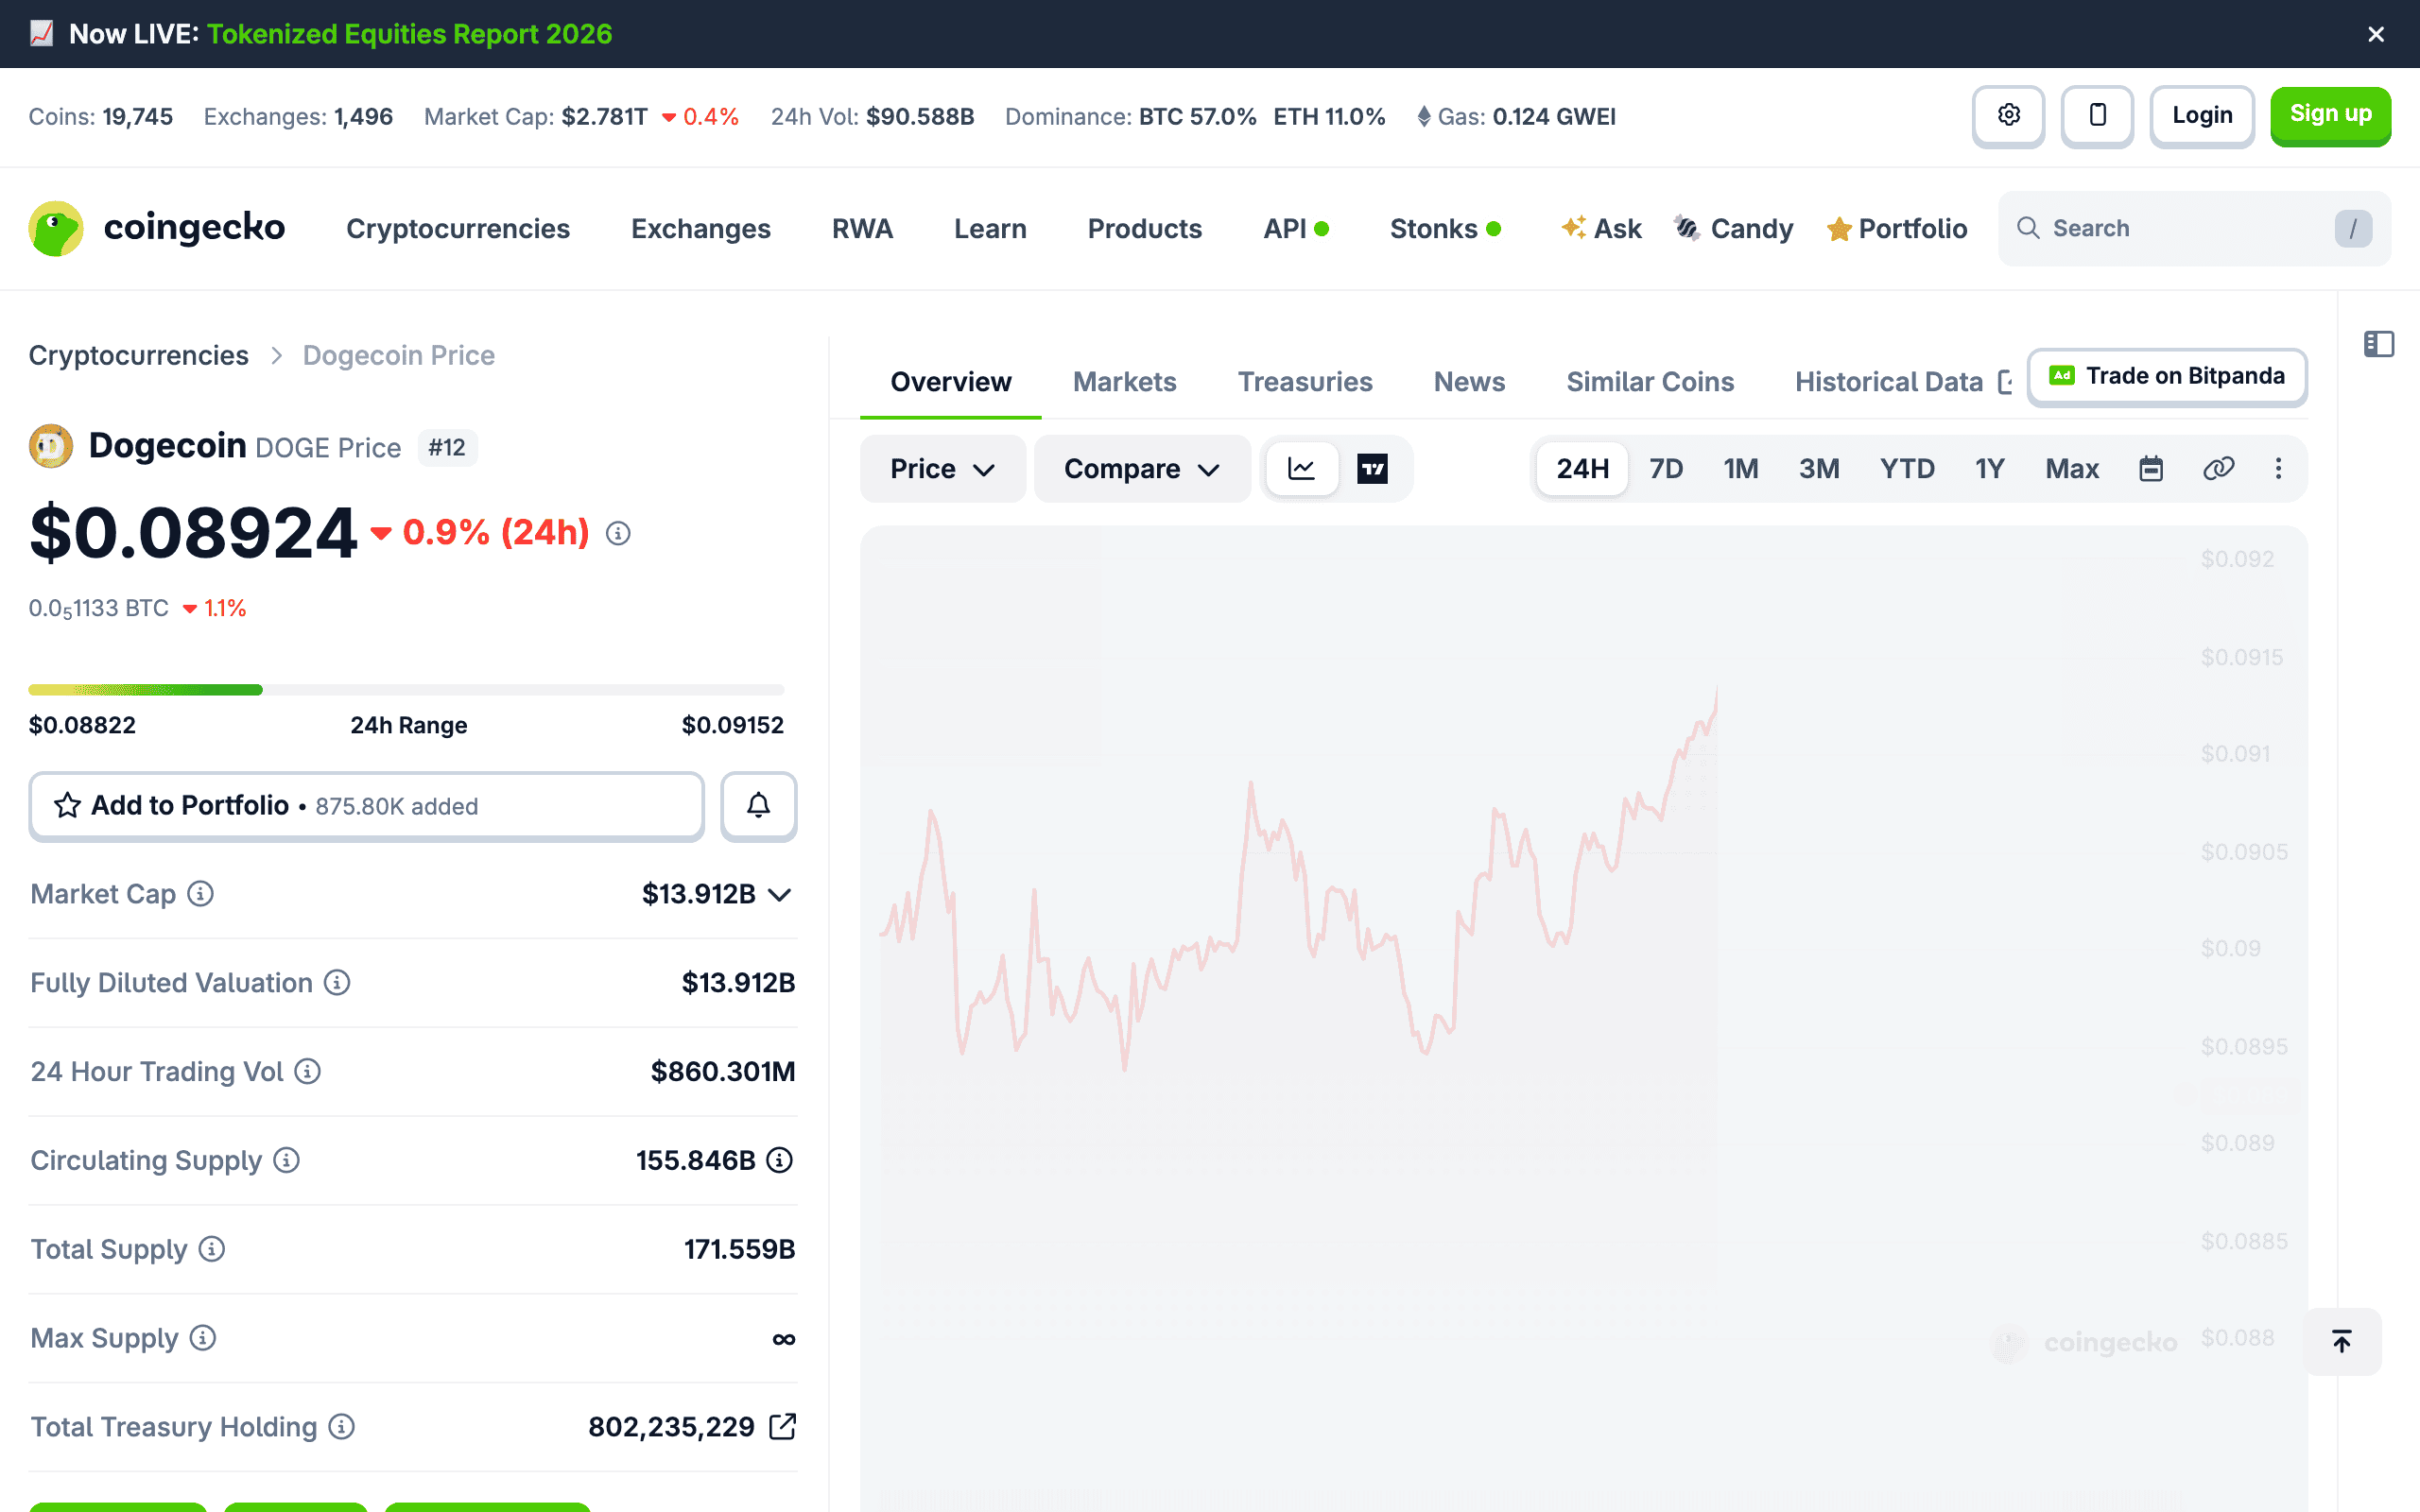Viewport: 2420px width, 1512px height.
Task: Open the Portfolio star link
Action: [x=1897, y=229]
